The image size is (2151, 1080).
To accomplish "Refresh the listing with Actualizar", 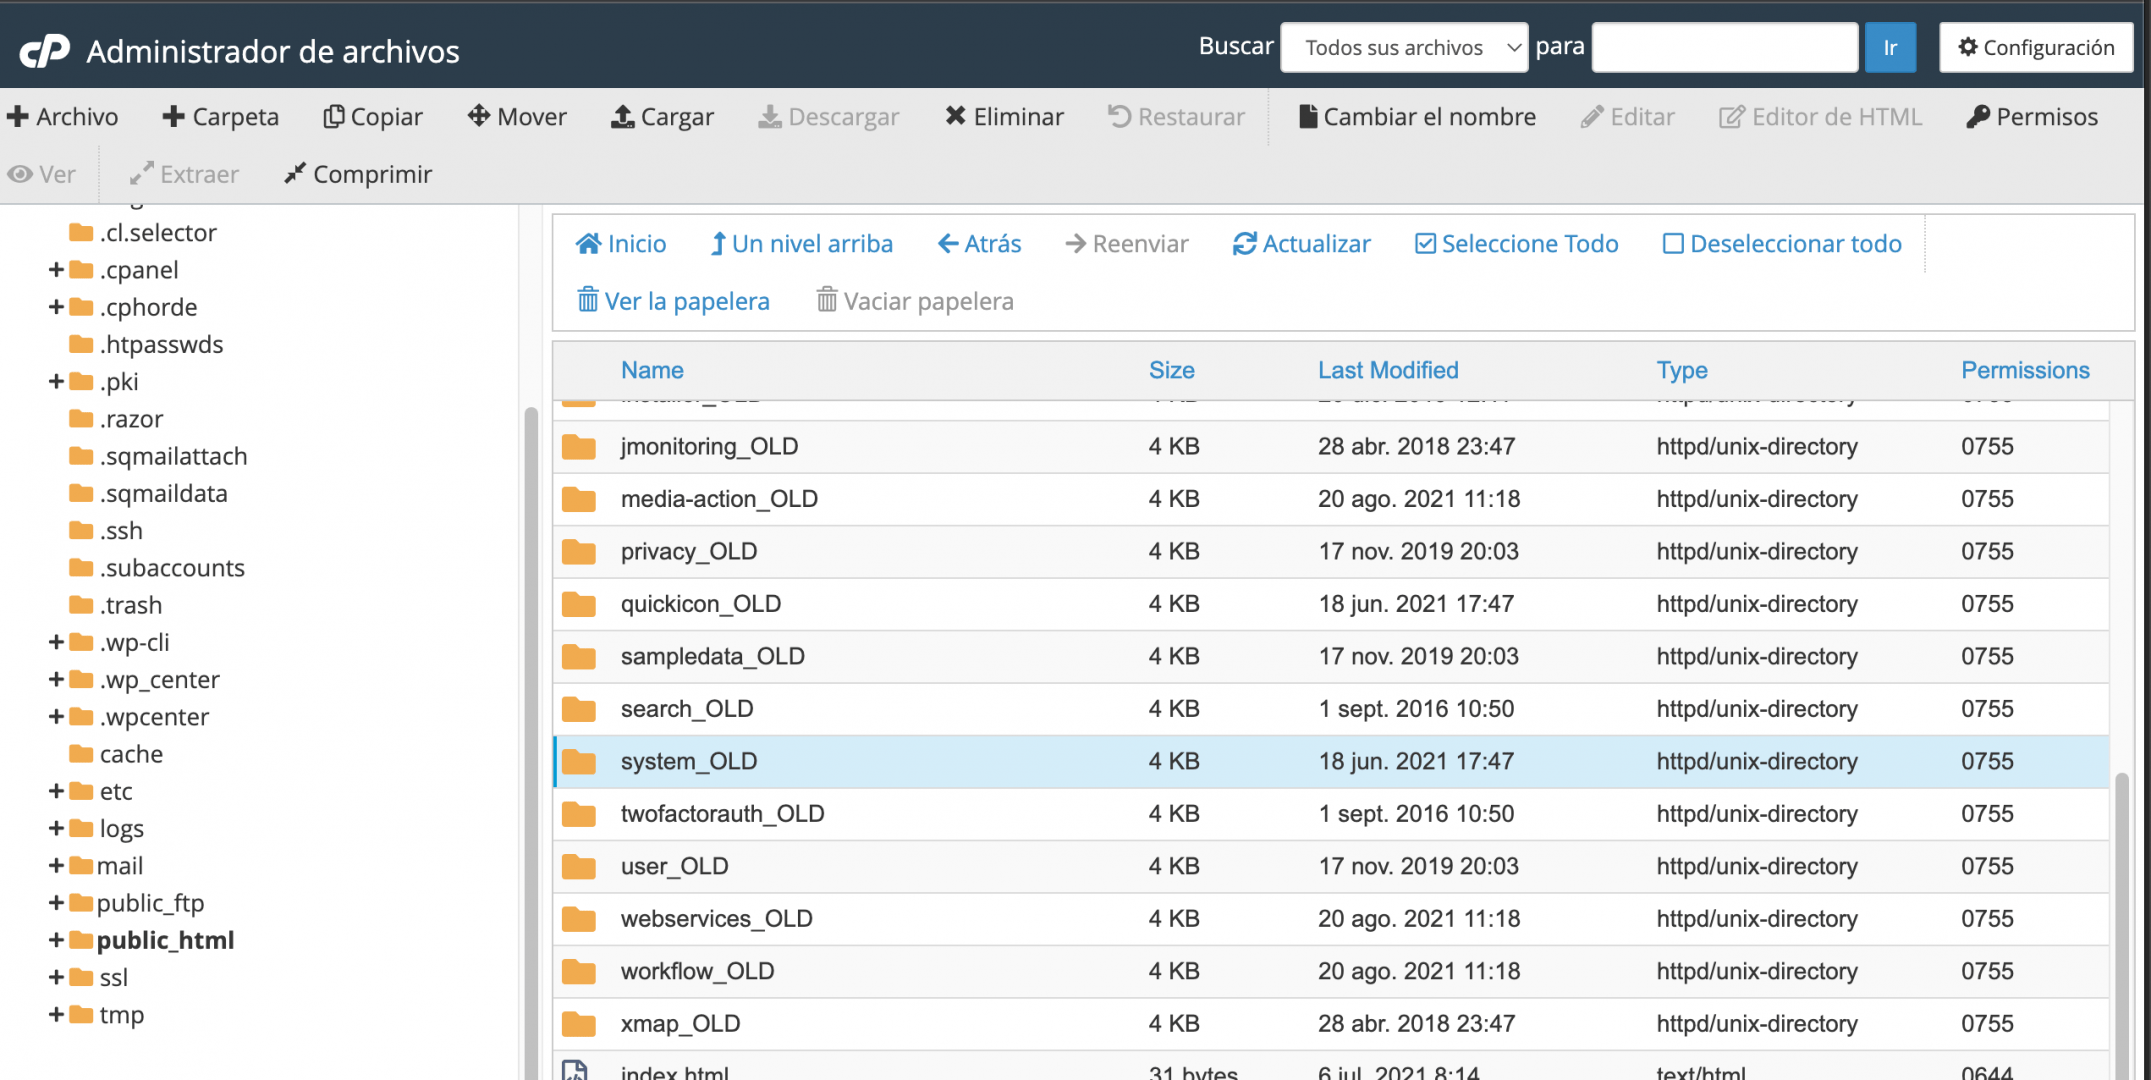I will pyautogui.click(x=1302, y=244).
